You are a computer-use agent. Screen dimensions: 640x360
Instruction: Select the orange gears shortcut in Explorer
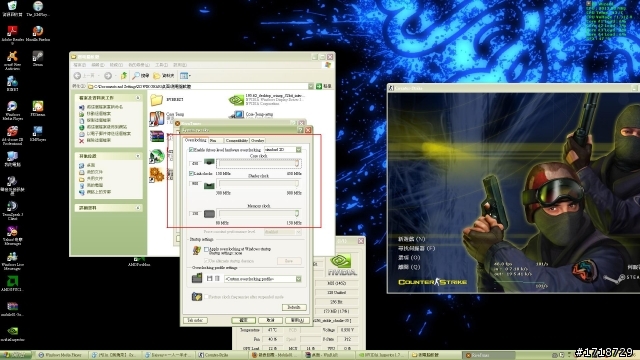tap(157, 174)
